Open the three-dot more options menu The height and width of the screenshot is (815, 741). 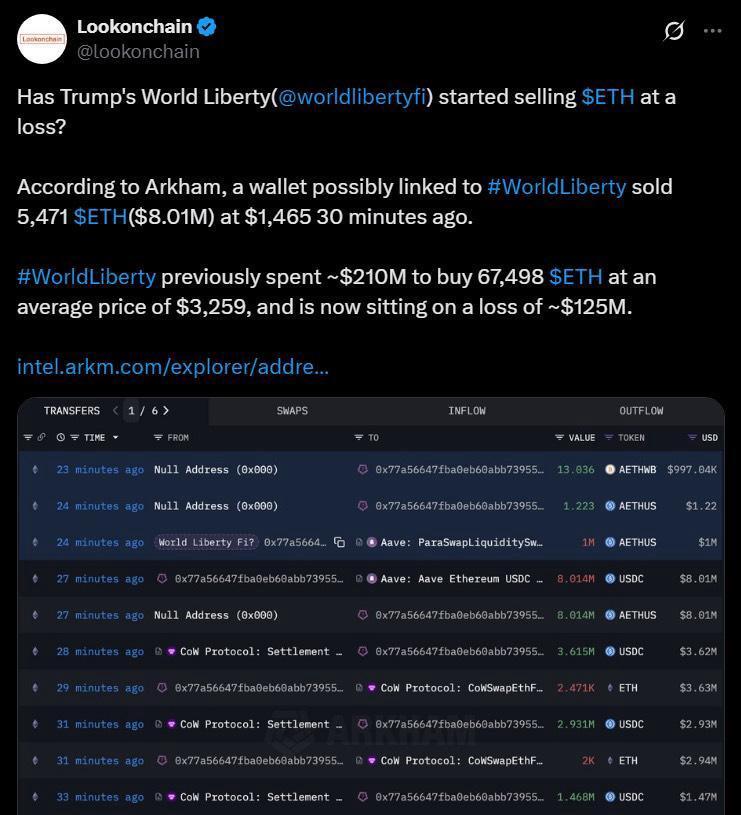click(712, 31)
